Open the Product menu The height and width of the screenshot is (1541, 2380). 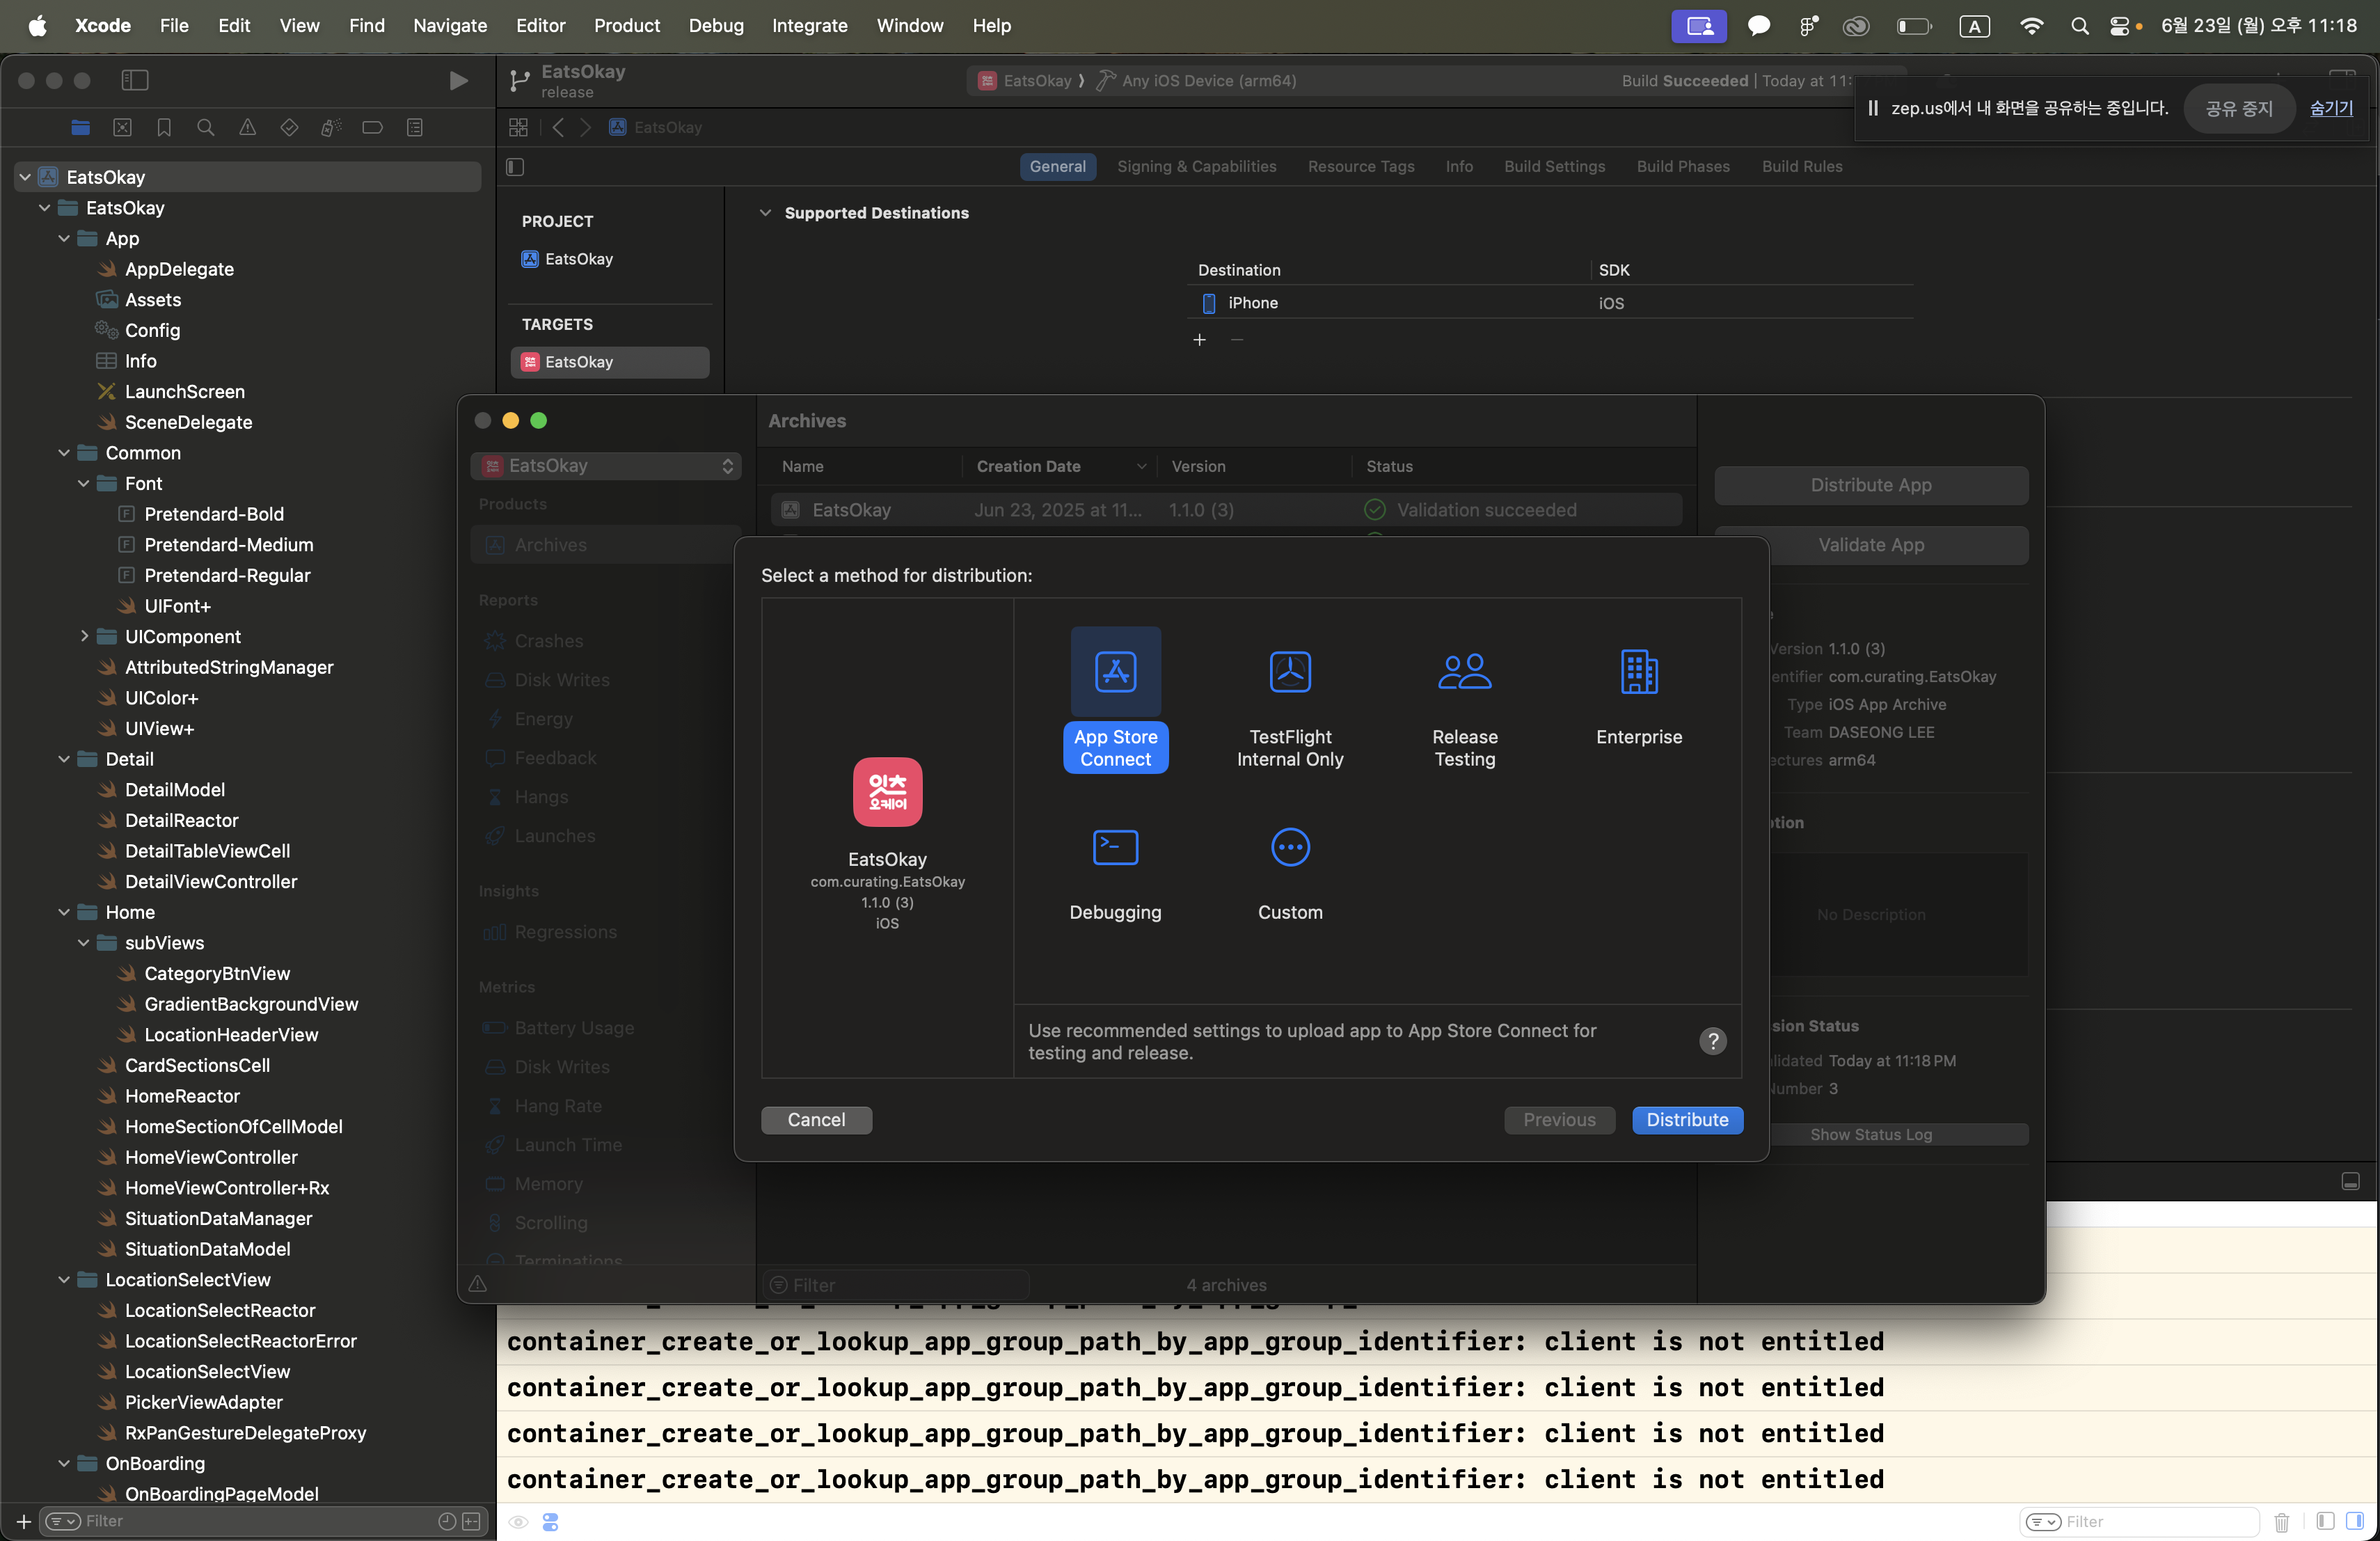[x=626, y=25]
